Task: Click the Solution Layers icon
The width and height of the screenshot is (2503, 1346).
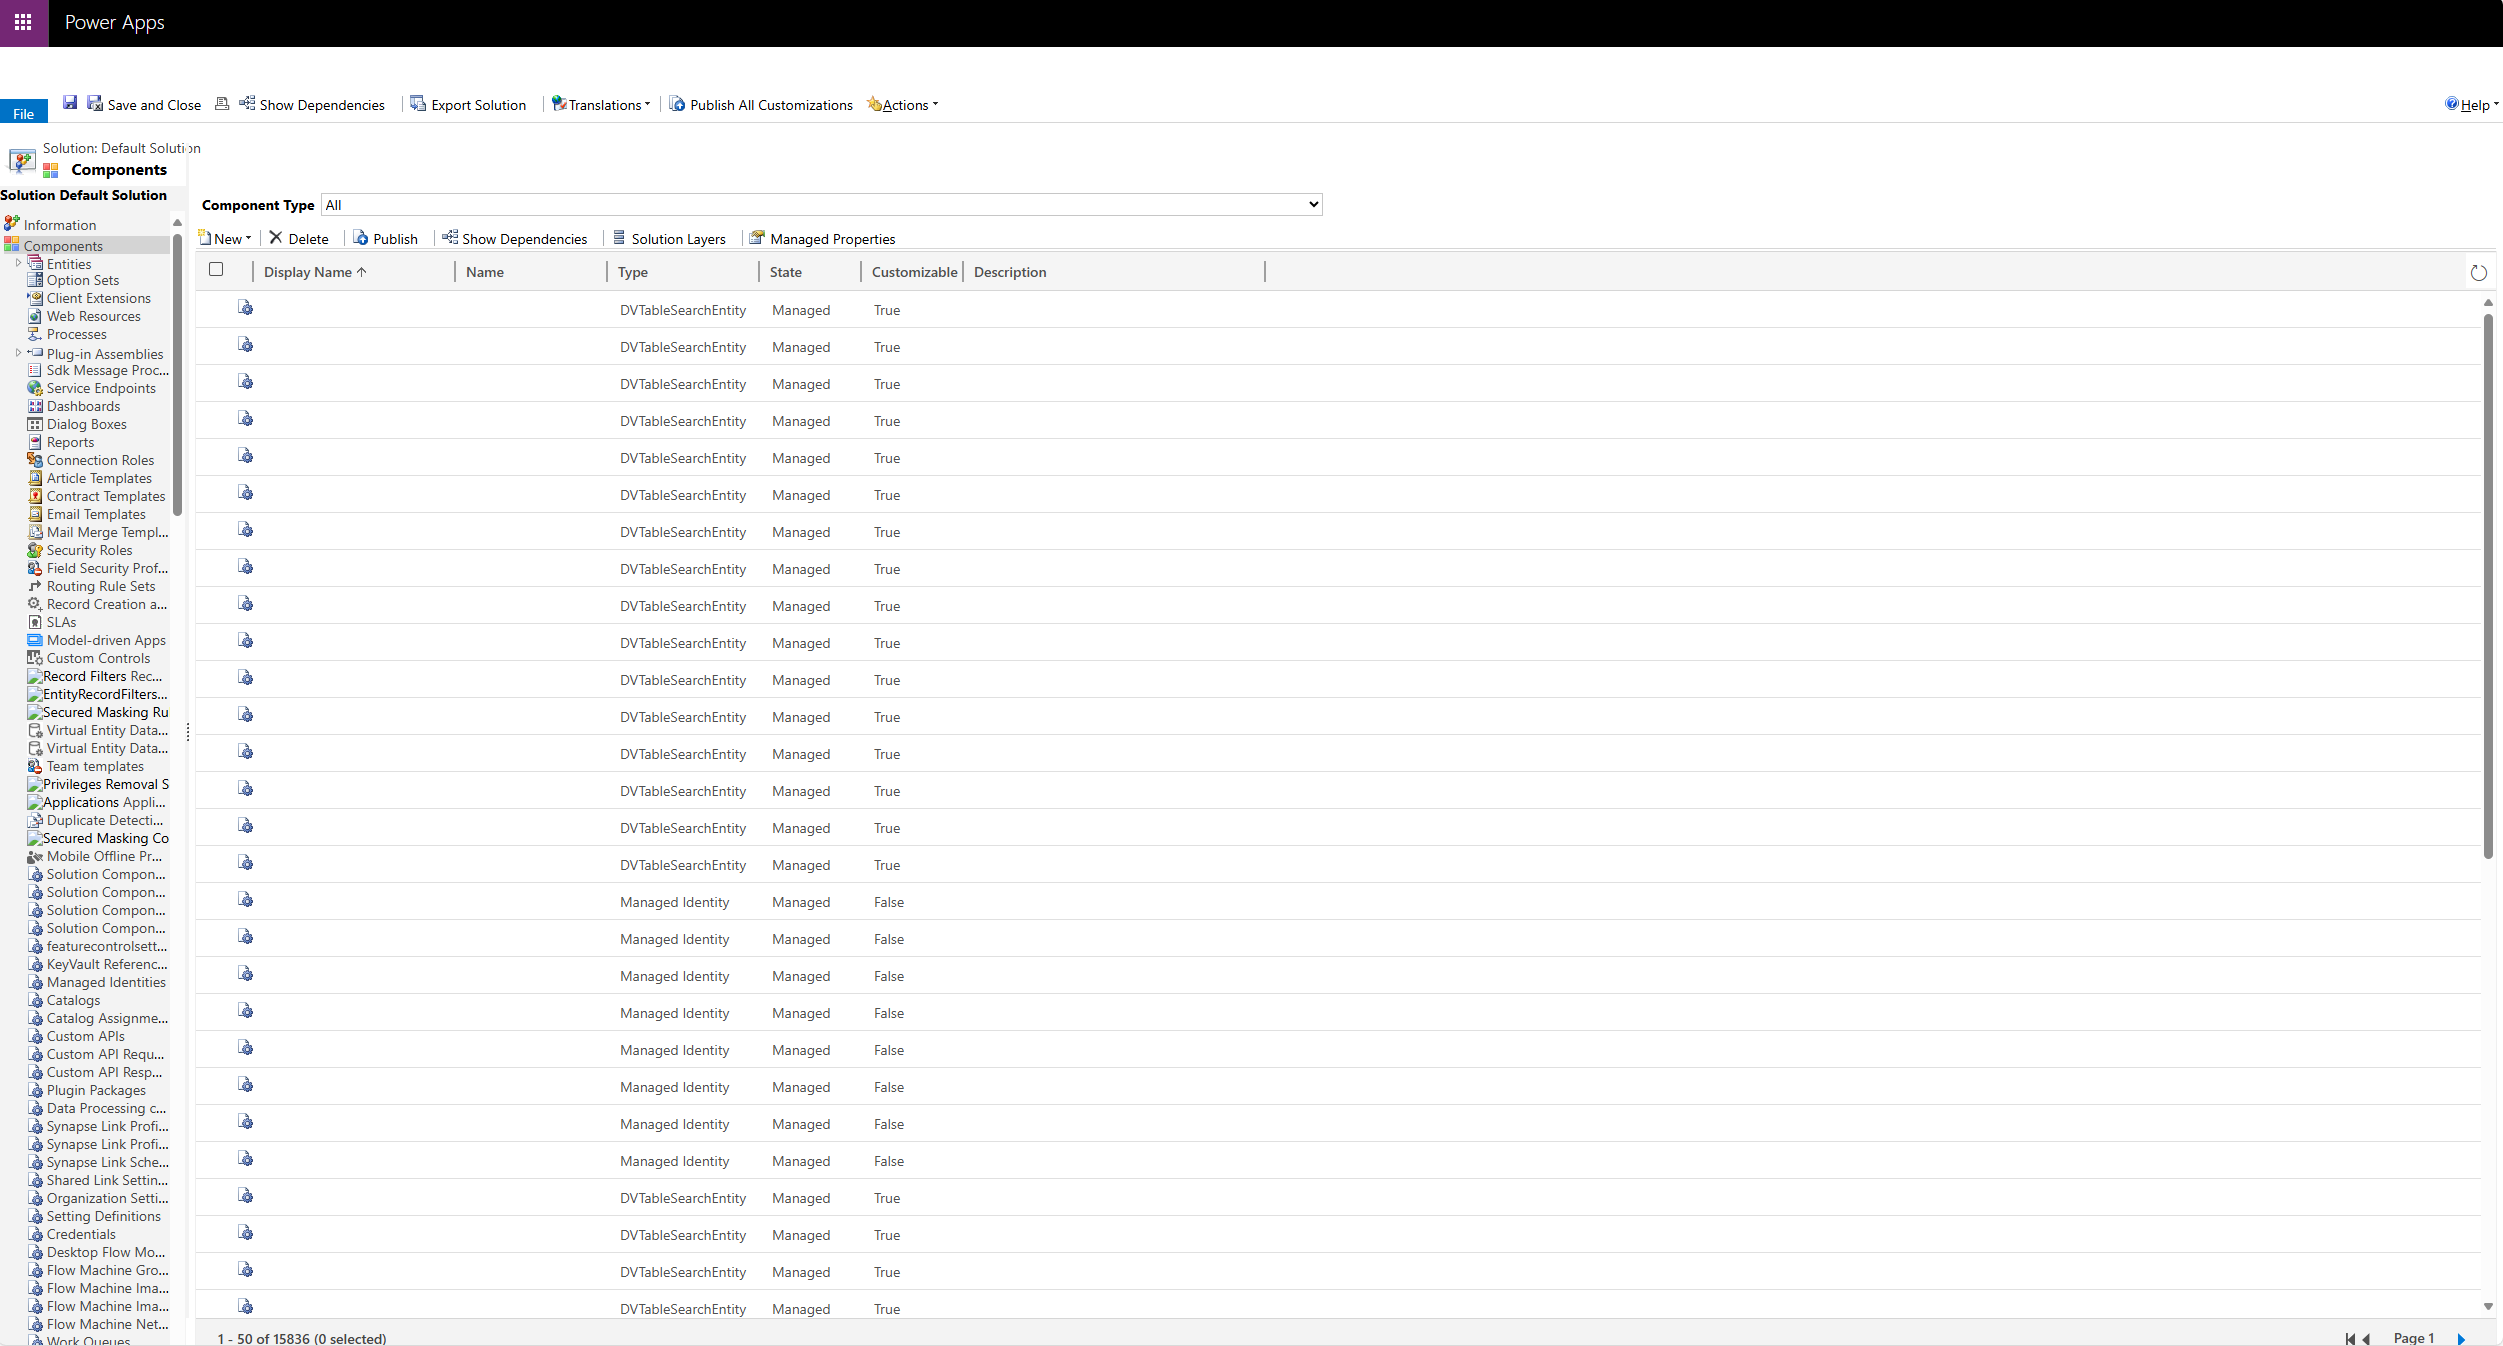Action: click(x=619, y=238)
